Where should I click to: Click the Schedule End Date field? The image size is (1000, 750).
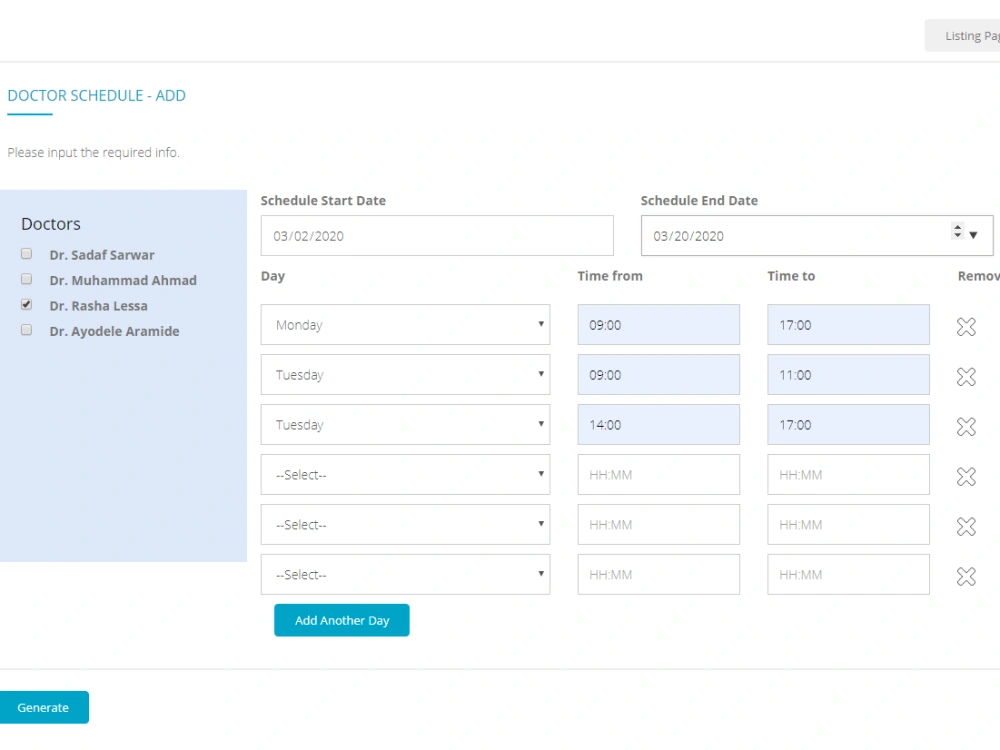pos(817,235)
